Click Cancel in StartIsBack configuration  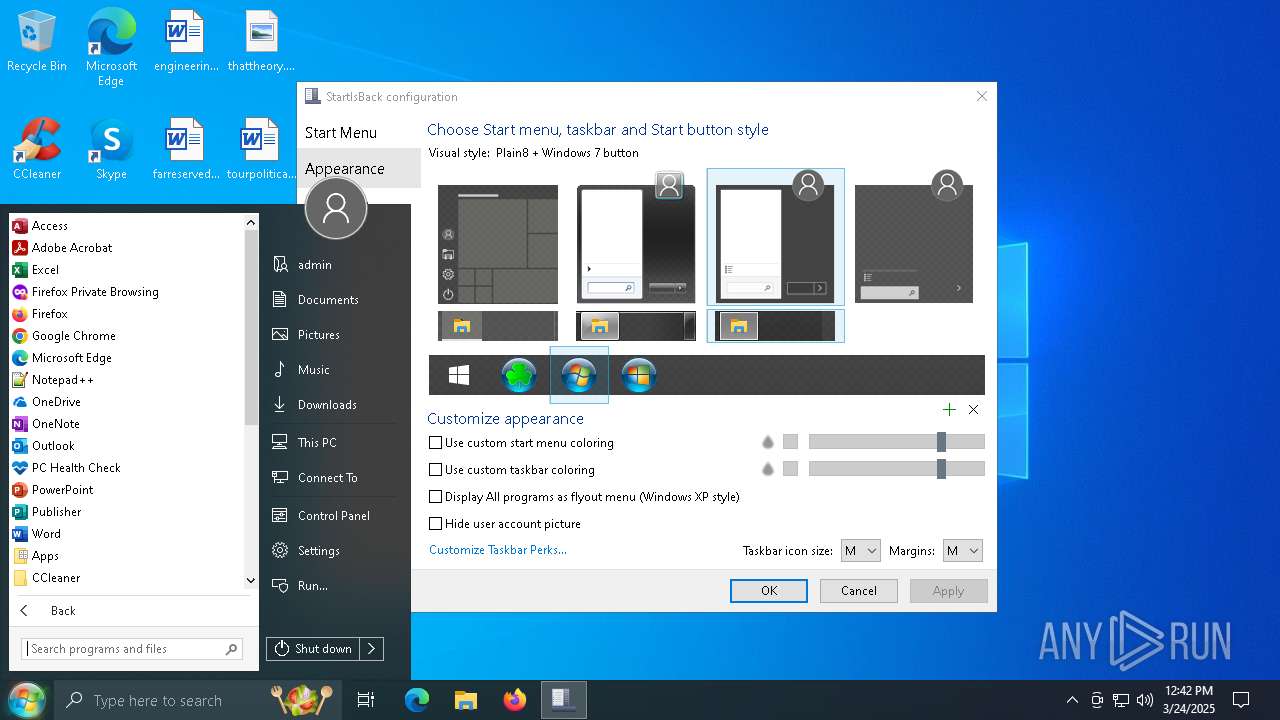(x=859, y=591)
